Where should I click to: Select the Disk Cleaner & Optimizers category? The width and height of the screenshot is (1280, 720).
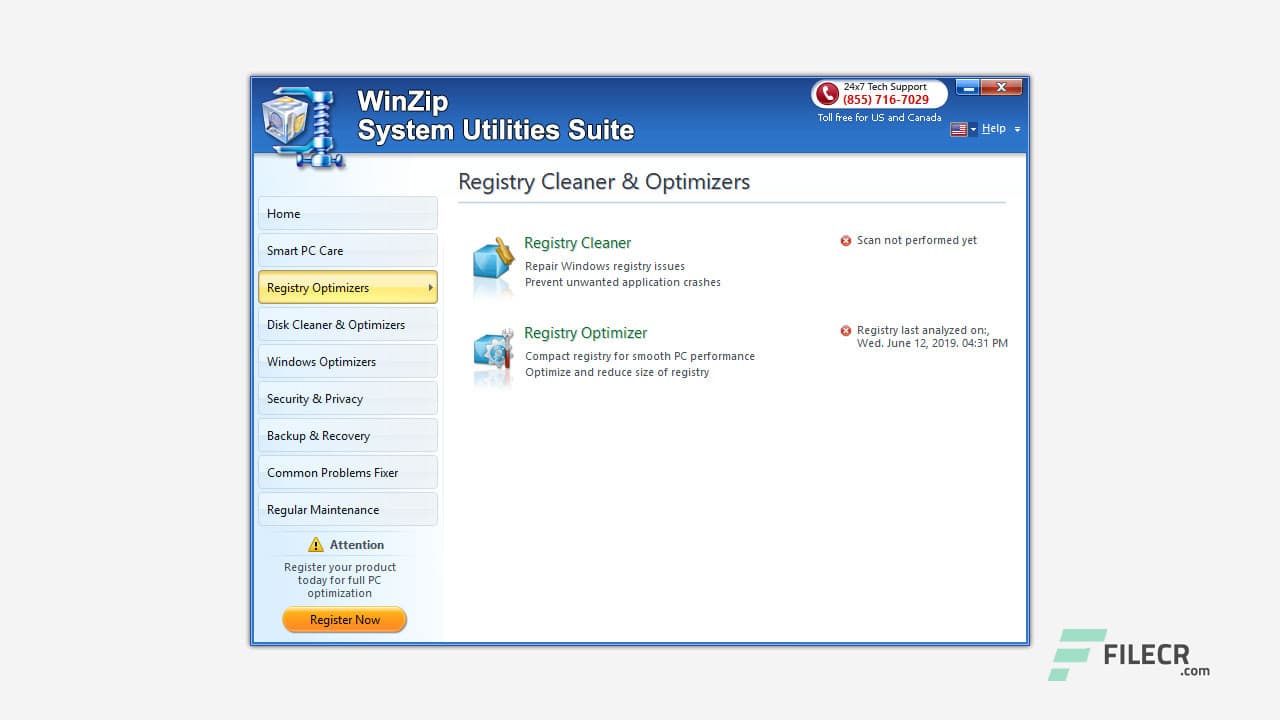pyautogui.click(x=347, y=324)
